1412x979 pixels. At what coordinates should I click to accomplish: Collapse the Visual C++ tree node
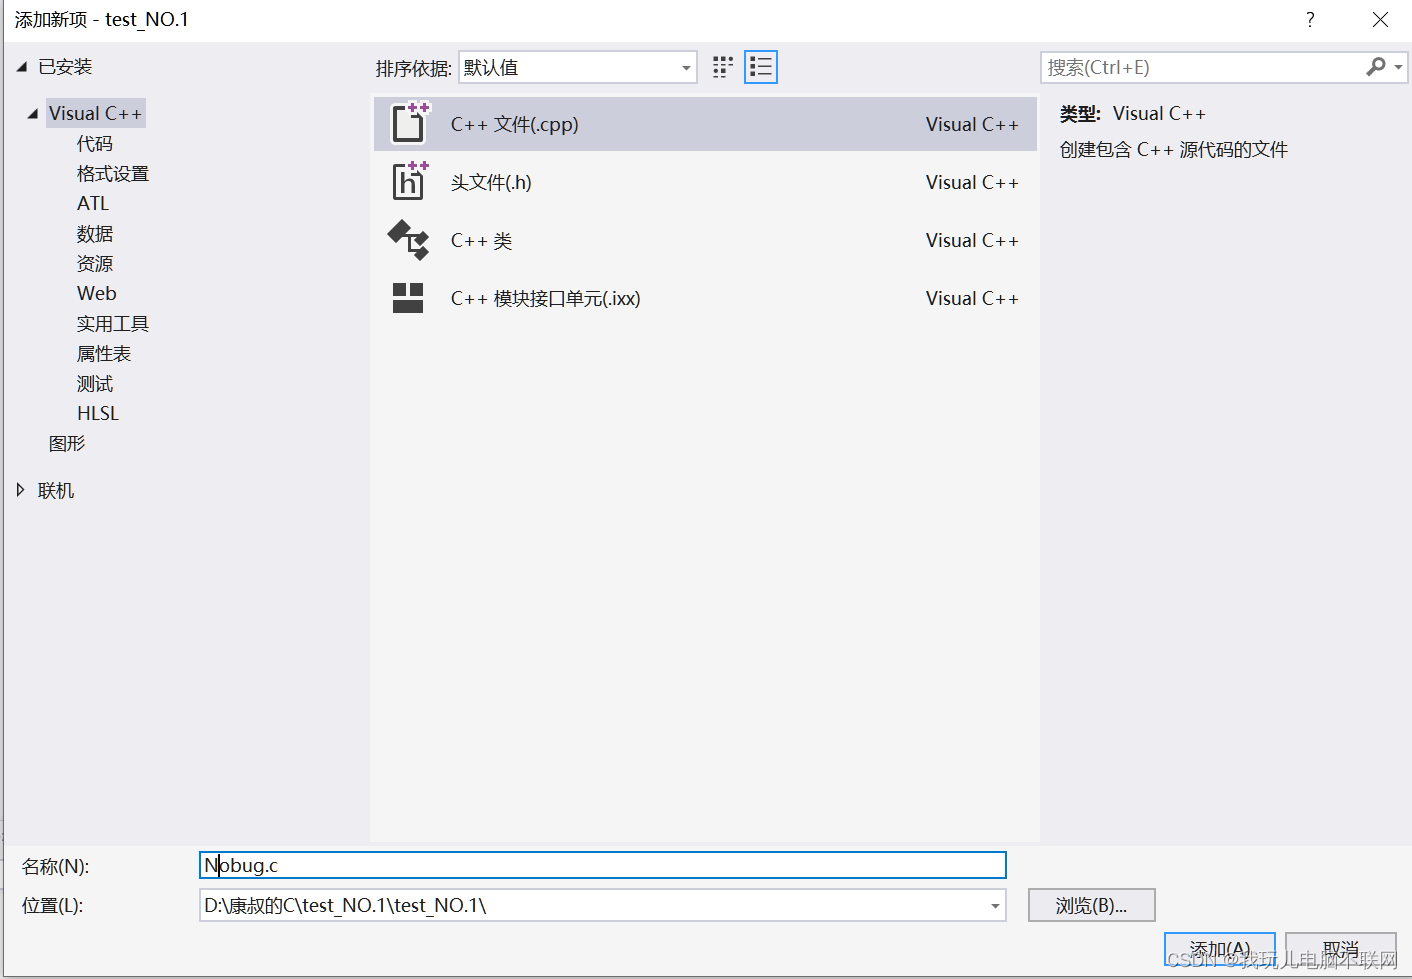pos(33,114)
